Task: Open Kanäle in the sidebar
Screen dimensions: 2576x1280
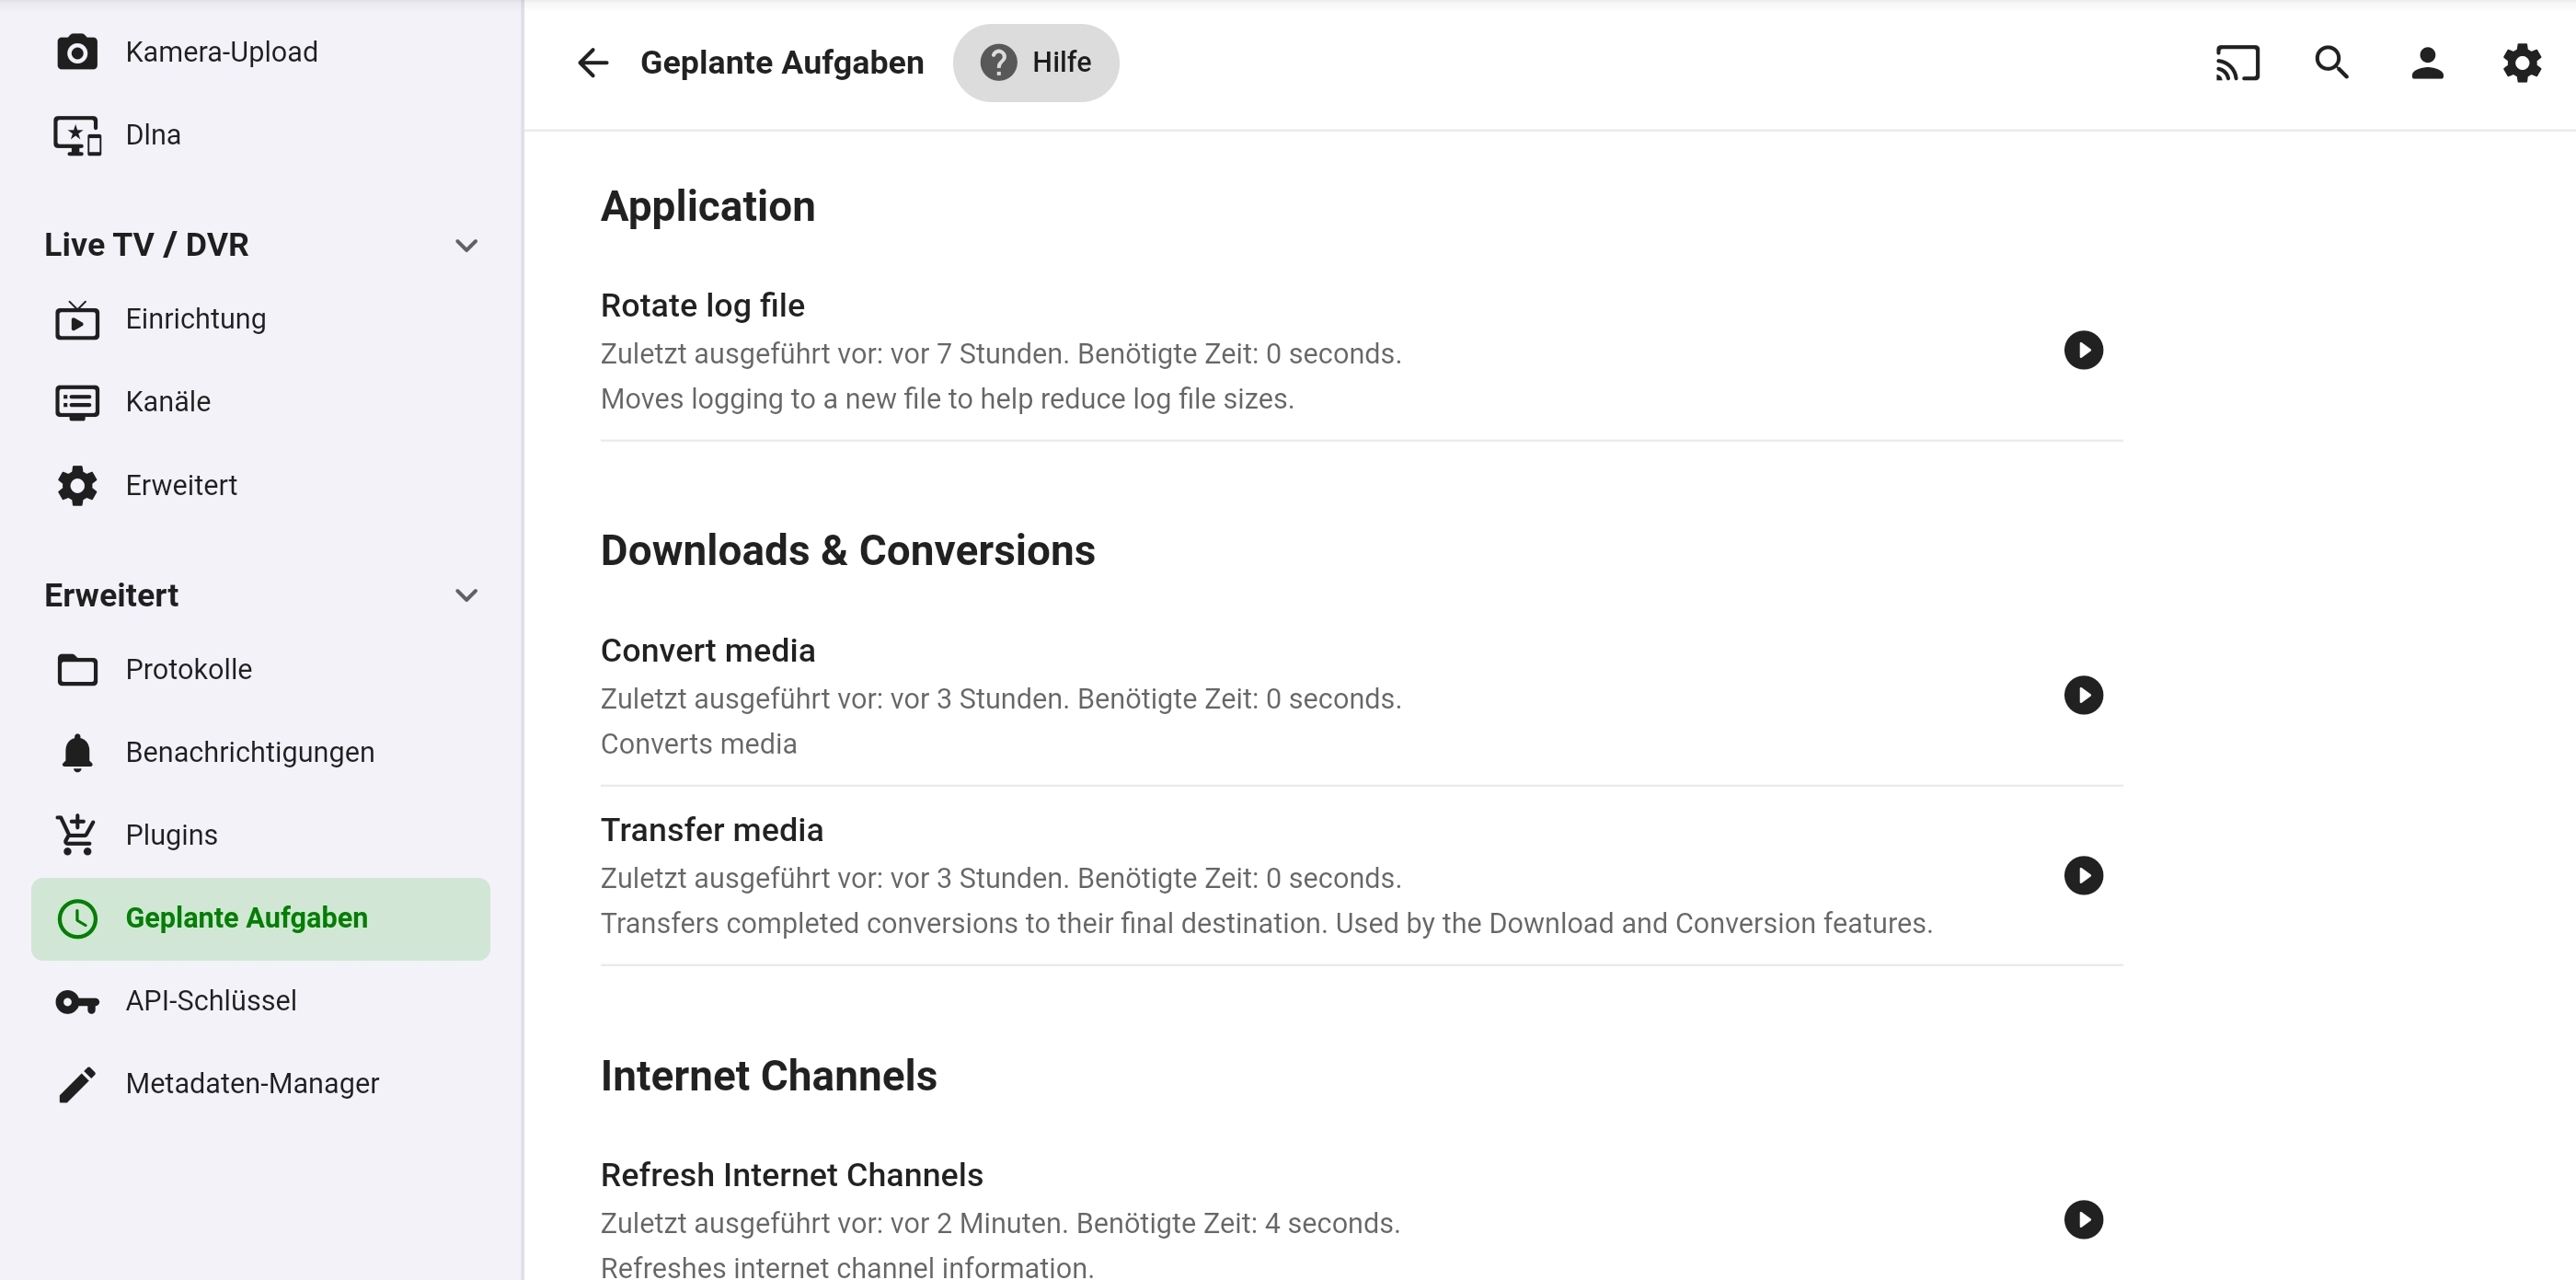Action: (x=260, y=403)
